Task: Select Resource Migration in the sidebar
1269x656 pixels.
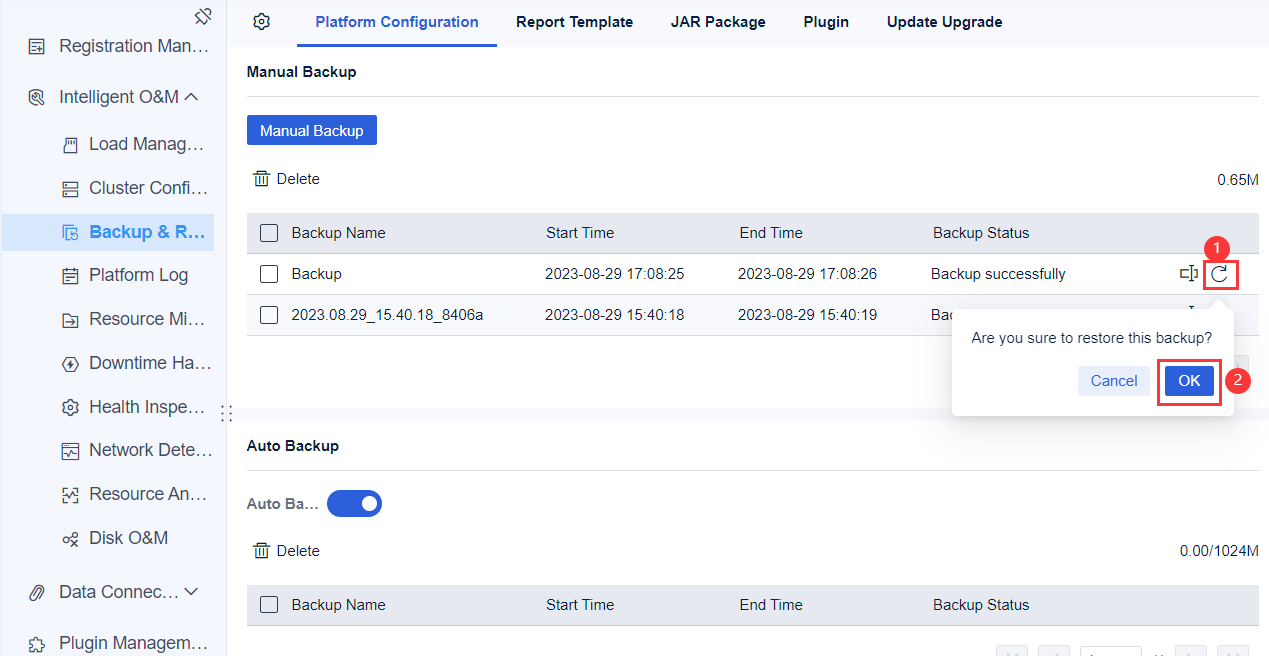Action: tap(142, 318)
